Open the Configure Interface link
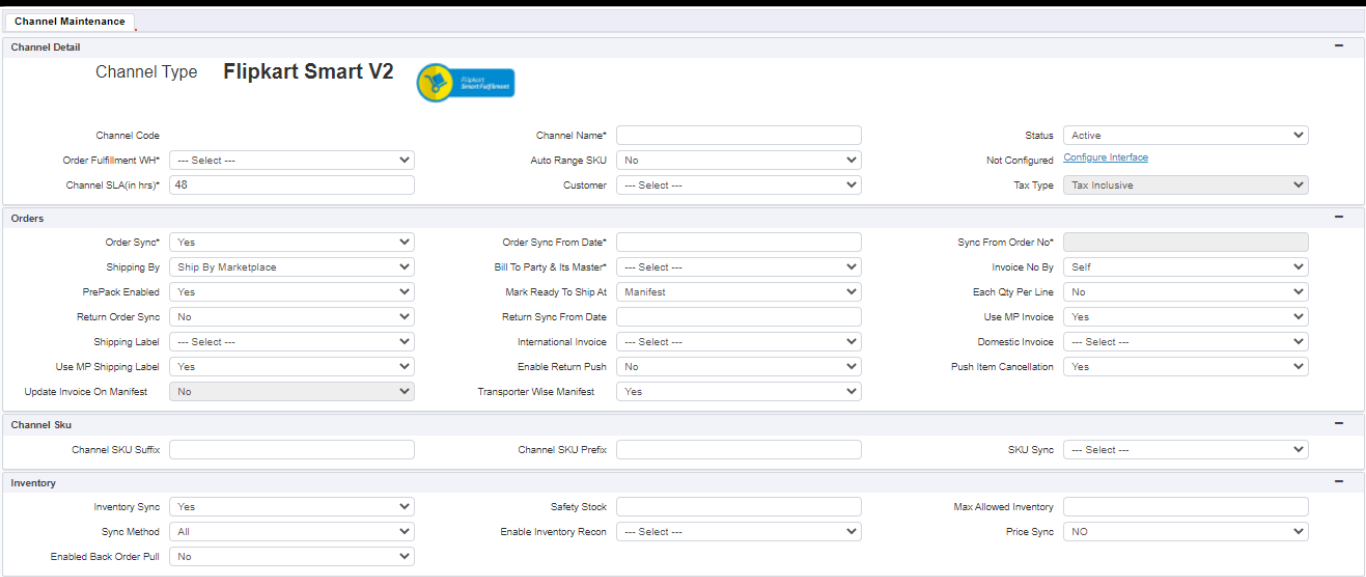Screen dimensions: 1366x577 coord(1105,158)
